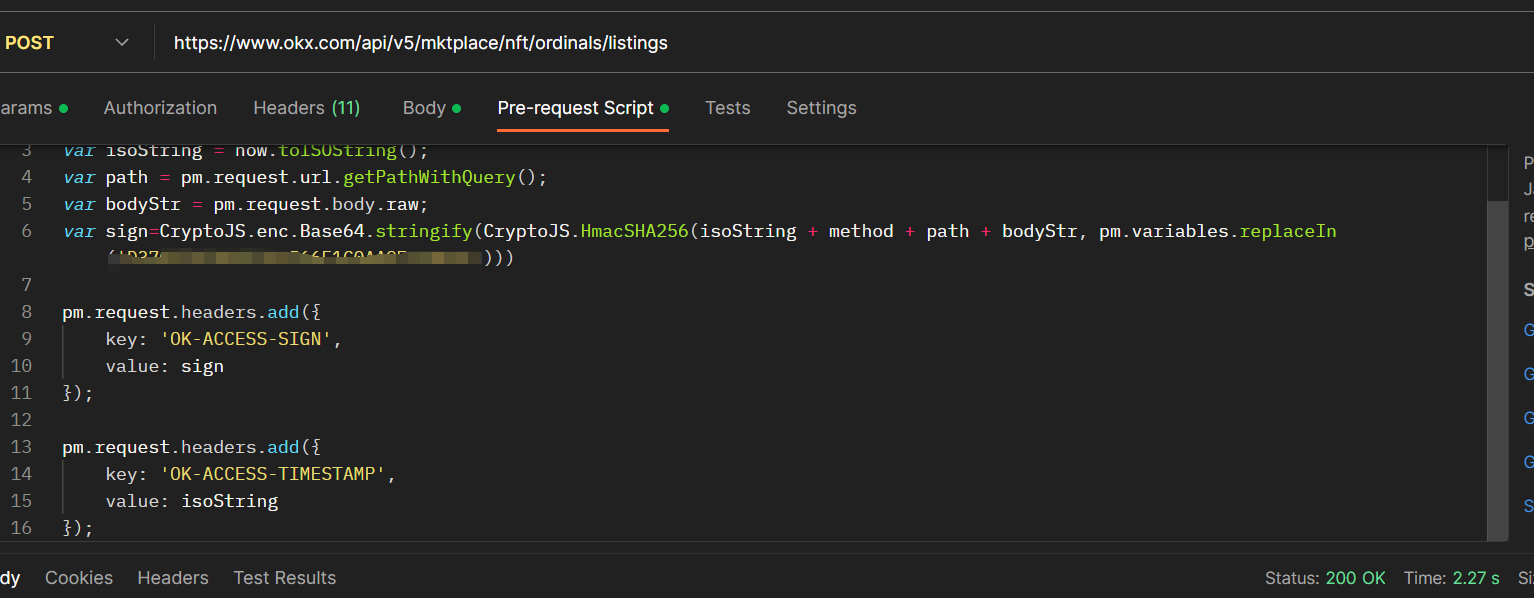Open the request Settings tab
This screenshot has width=1534, height=598.
tap(821, 108)
